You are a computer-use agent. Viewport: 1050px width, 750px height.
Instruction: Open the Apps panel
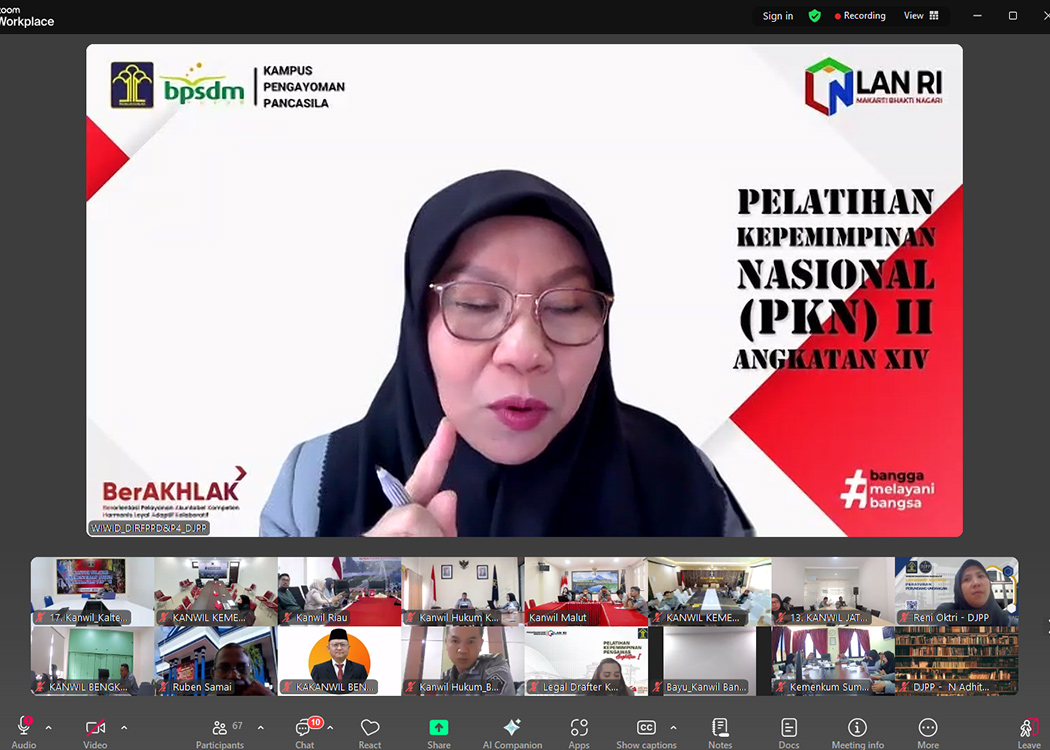[x=579, y=730]
